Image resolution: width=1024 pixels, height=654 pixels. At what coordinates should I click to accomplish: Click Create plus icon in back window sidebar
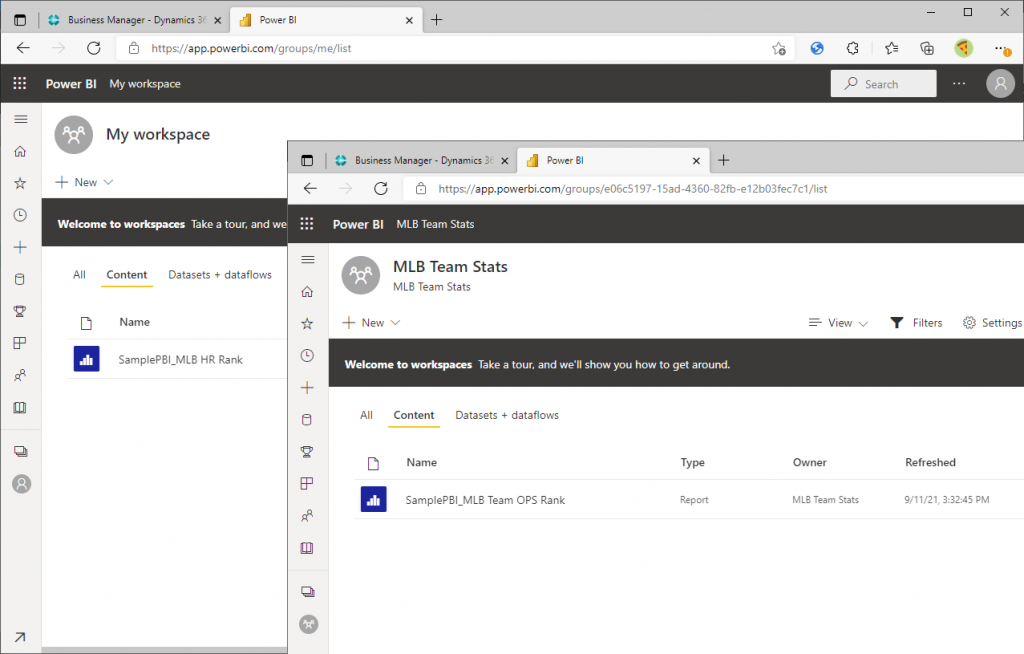click(x=20, y=247)
